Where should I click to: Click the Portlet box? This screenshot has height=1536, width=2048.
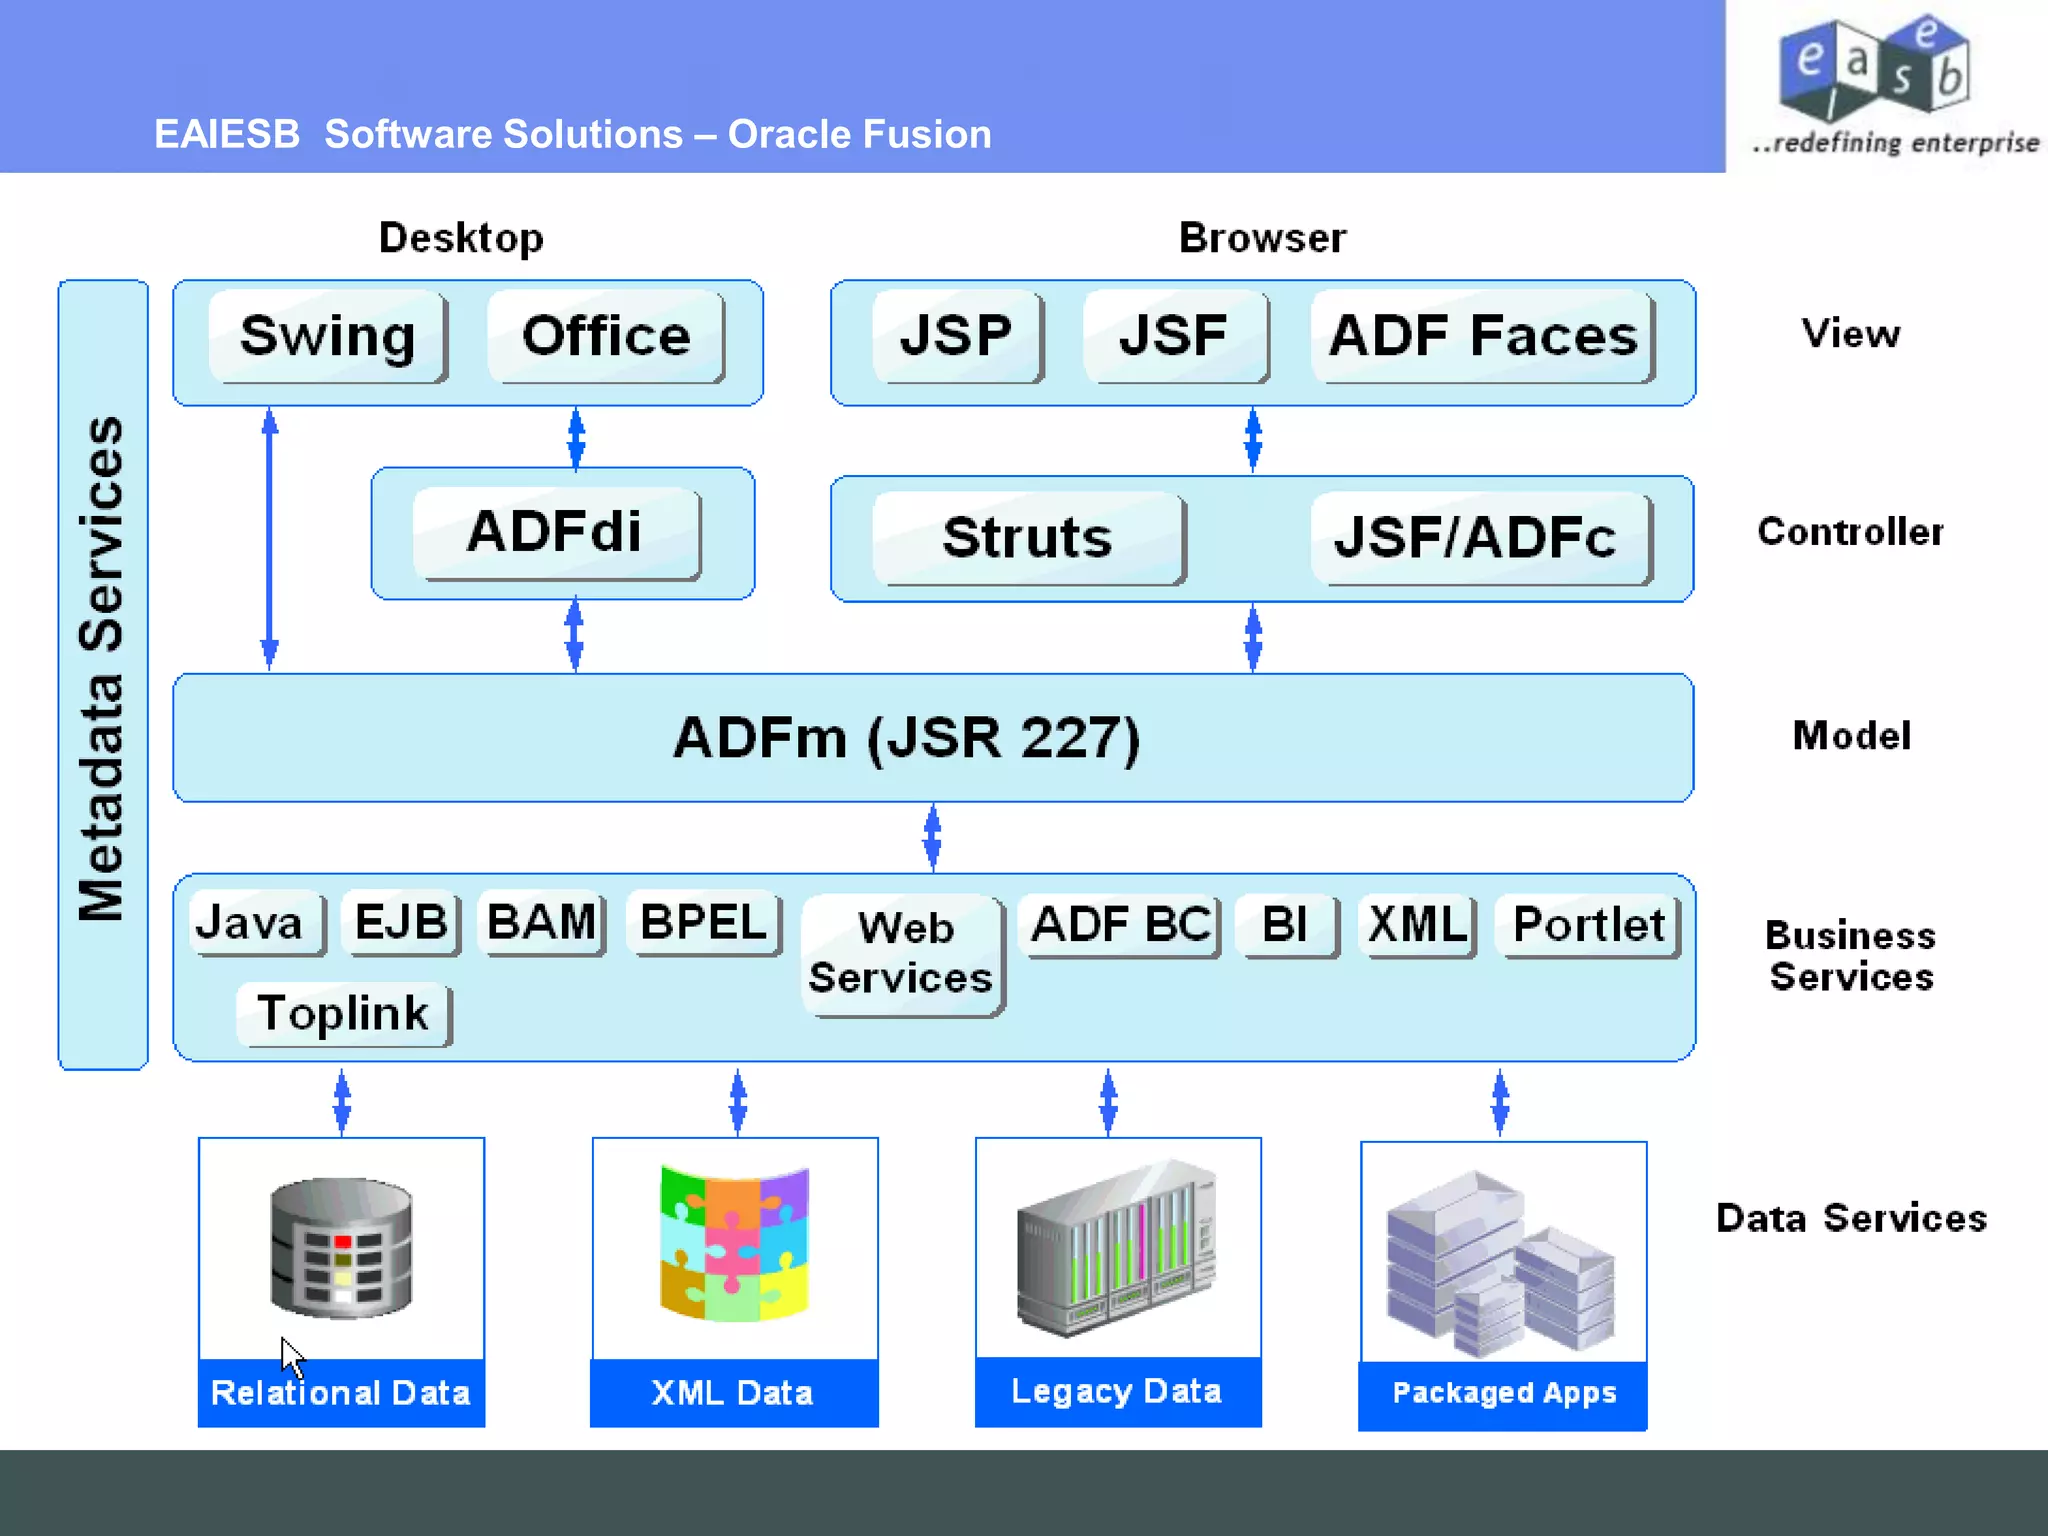(1588, 925)
